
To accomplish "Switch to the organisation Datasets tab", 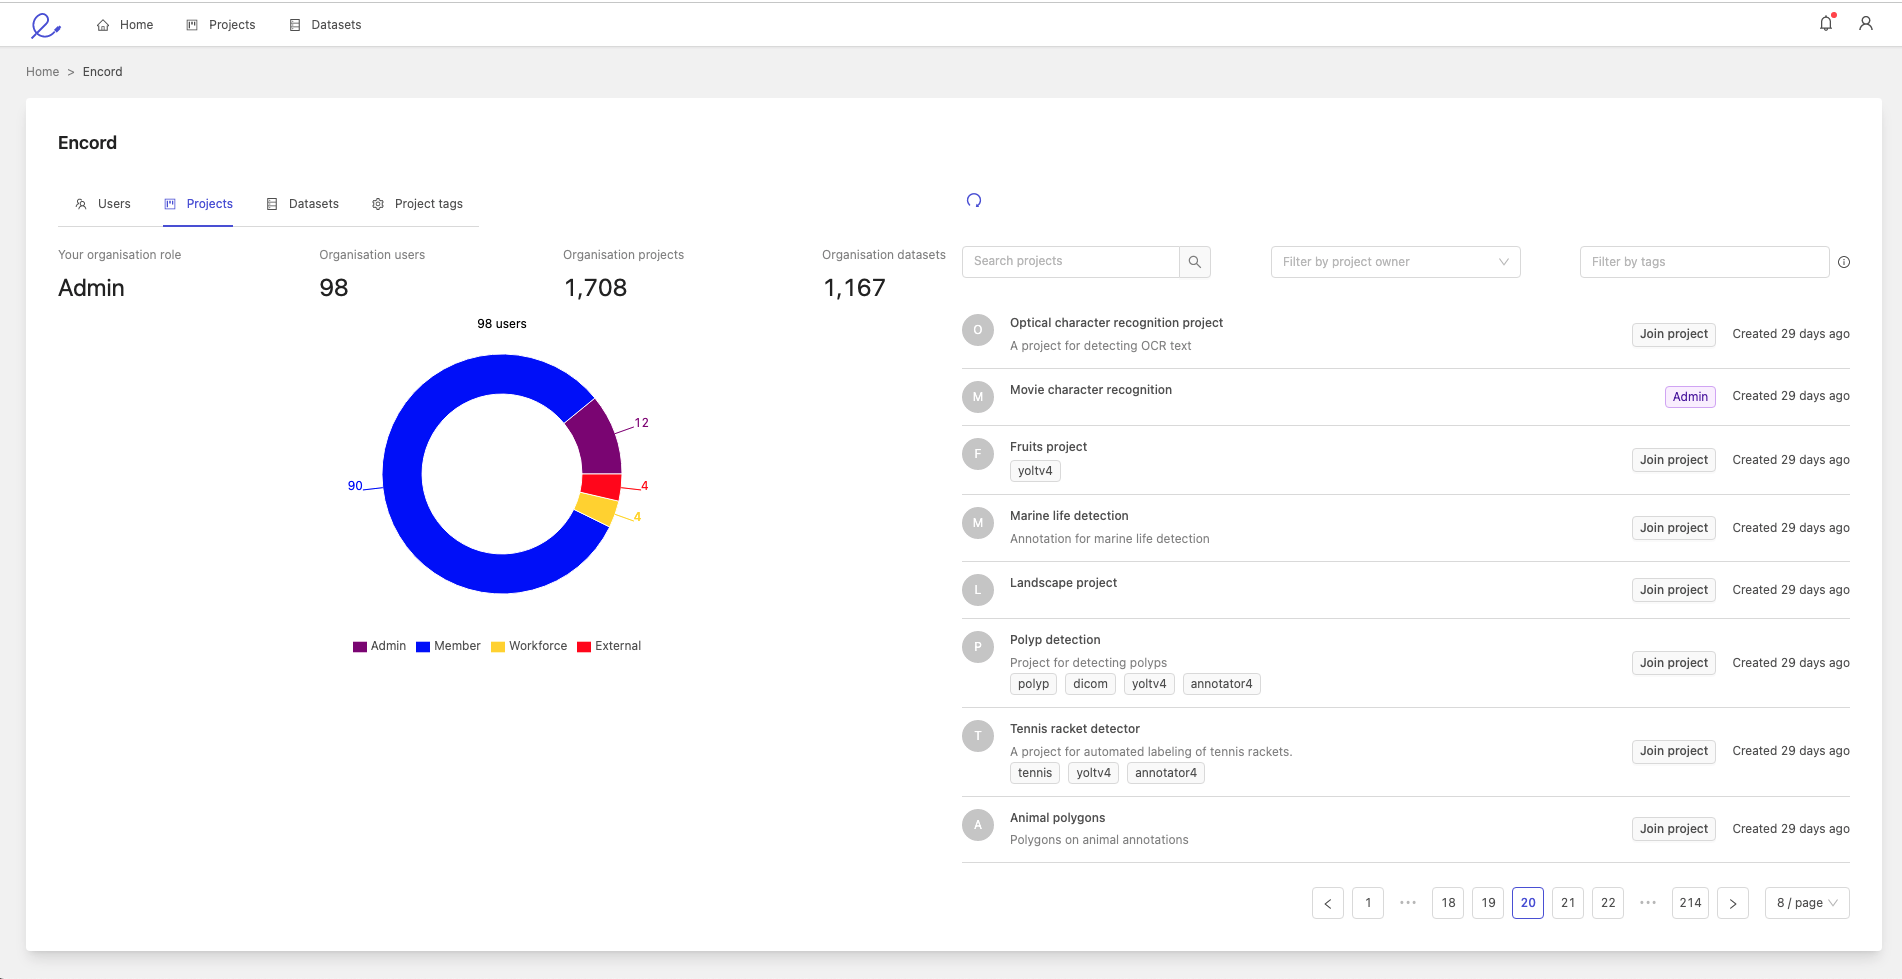I will [x=302, y=204].
